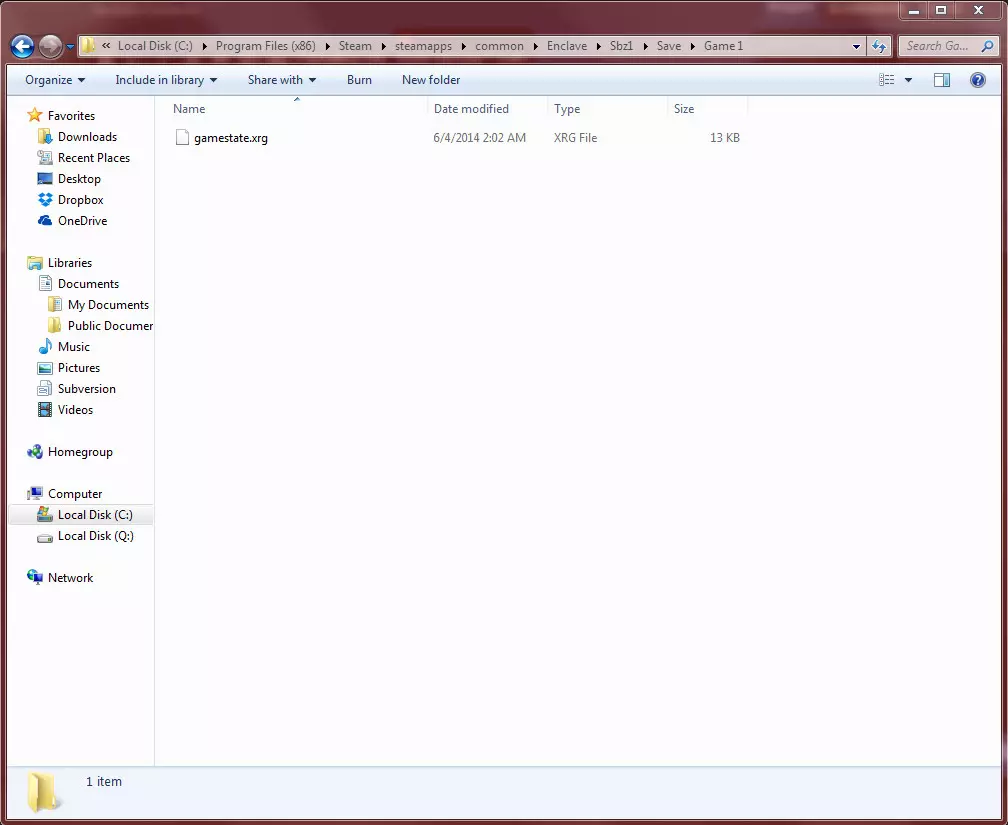Open the Share with menu
Screen dimensions: 1008x825
pyautogui.click(x=282, y=80)
